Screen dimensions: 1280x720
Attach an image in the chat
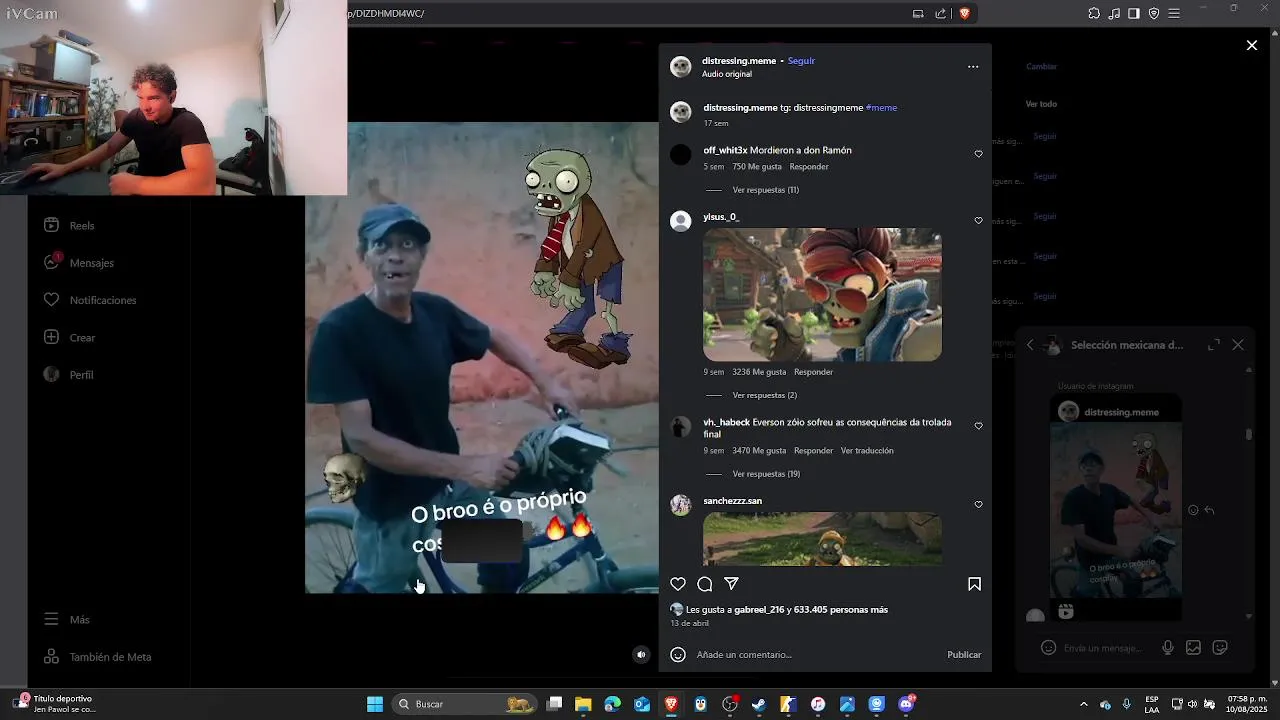point(1193,648)
